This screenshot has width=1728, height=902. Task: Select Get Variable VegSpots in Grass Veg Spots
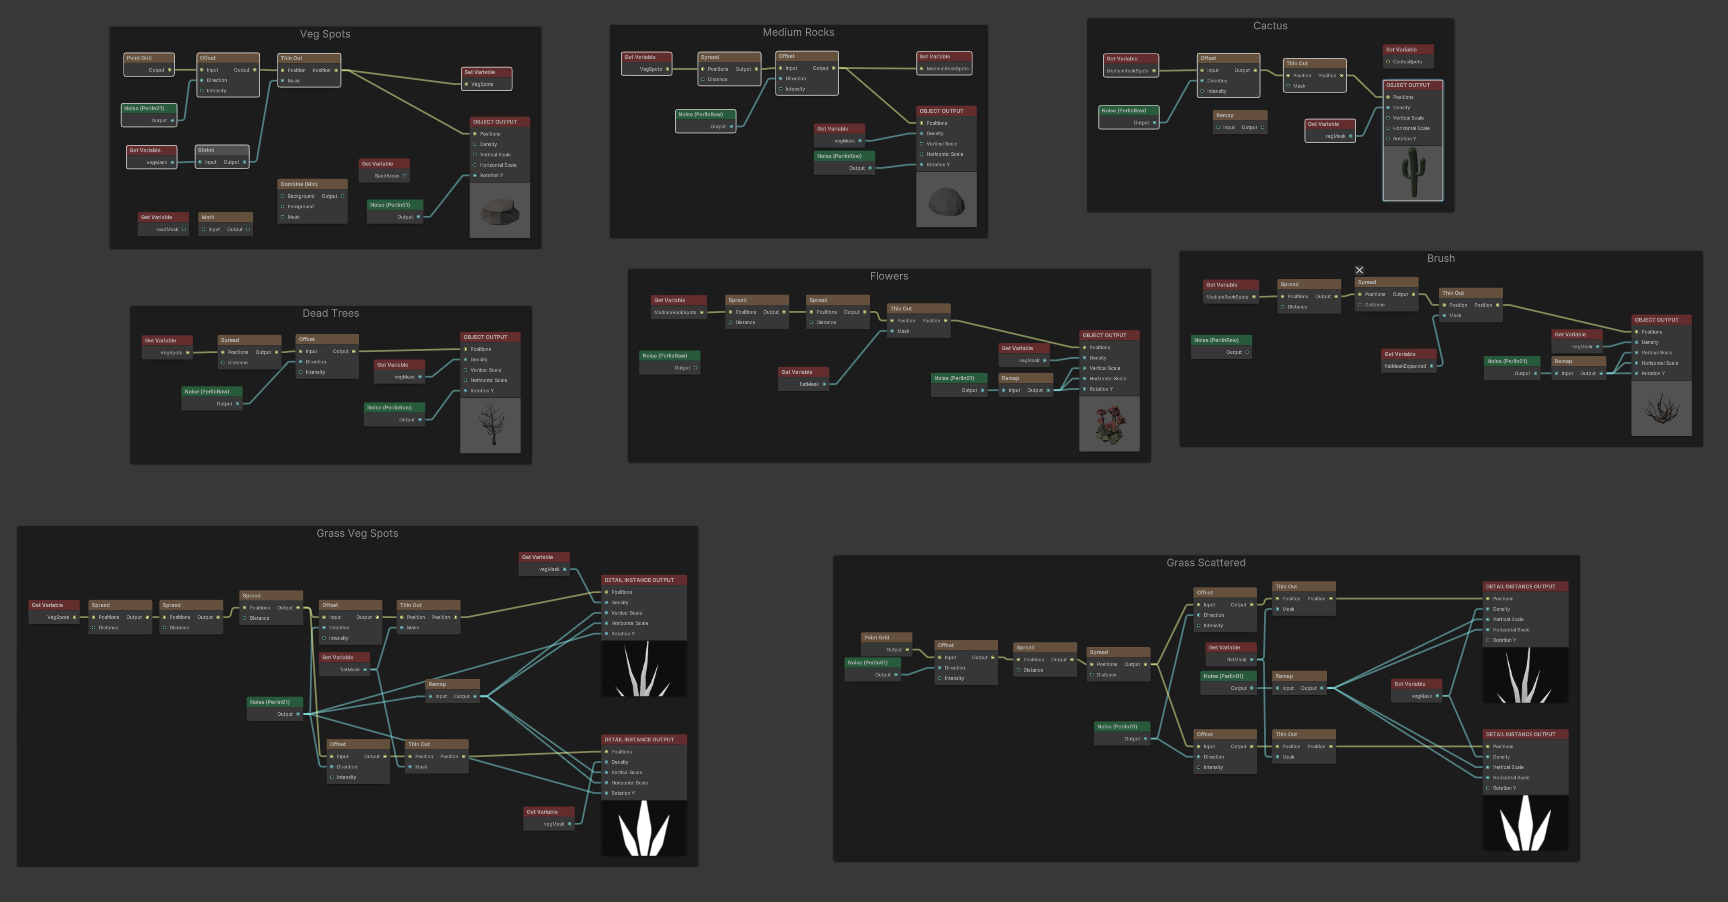[x=55, y=611]
